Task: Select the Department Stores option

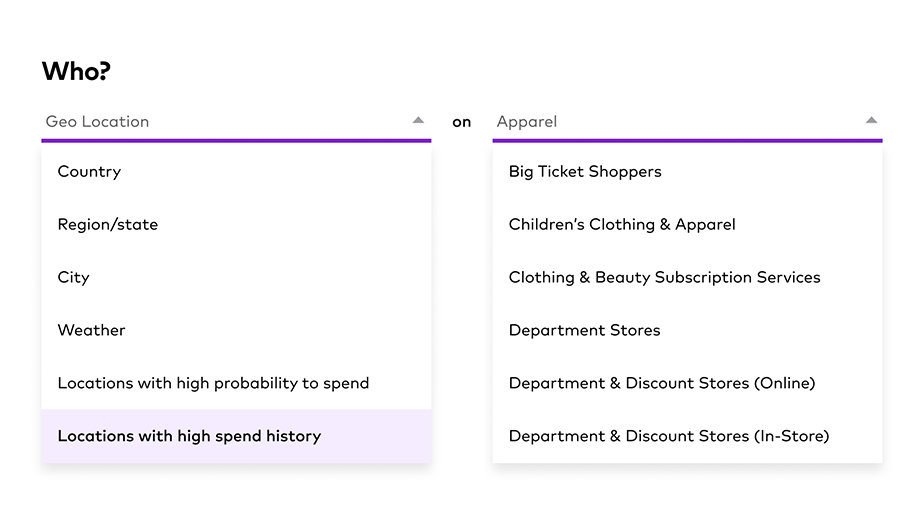Action: pyautogui.click(x=584, y=331)
